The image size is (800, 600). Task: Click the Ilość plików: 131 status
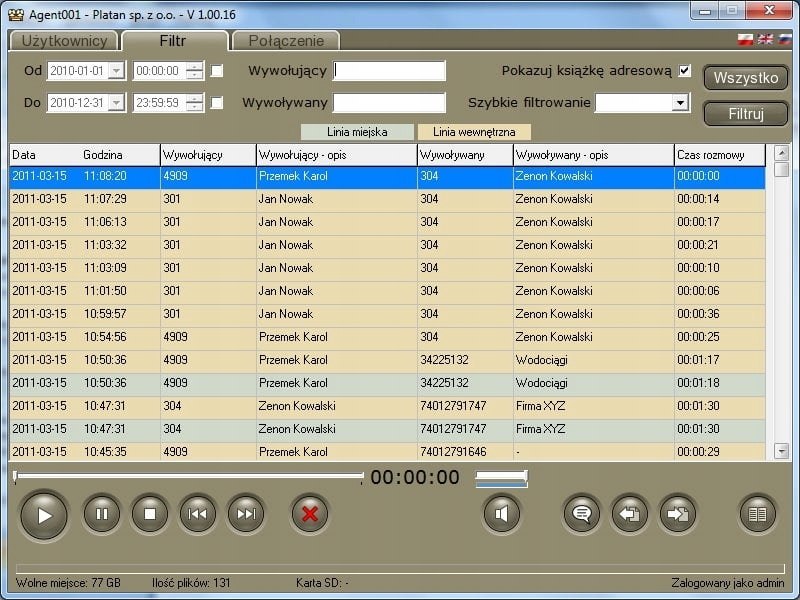click(191, 583)
